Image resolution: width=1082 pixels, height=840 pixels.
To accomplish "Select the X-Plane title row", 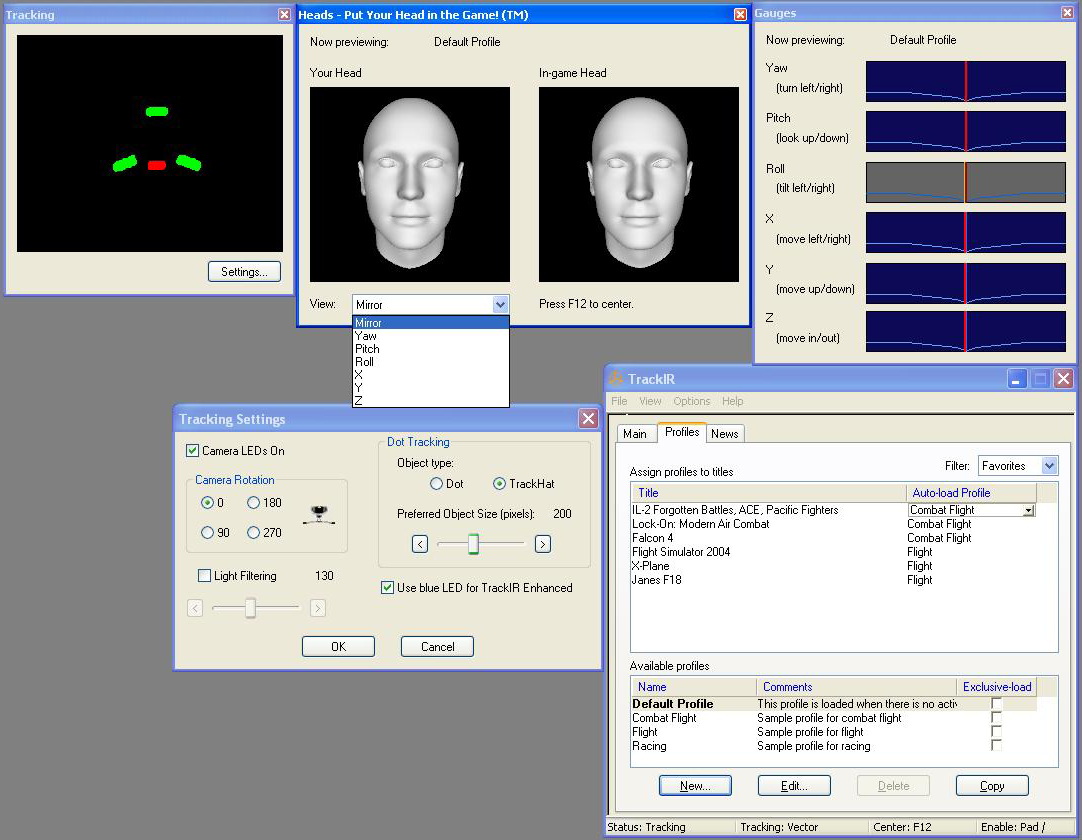I will [834, 566].
